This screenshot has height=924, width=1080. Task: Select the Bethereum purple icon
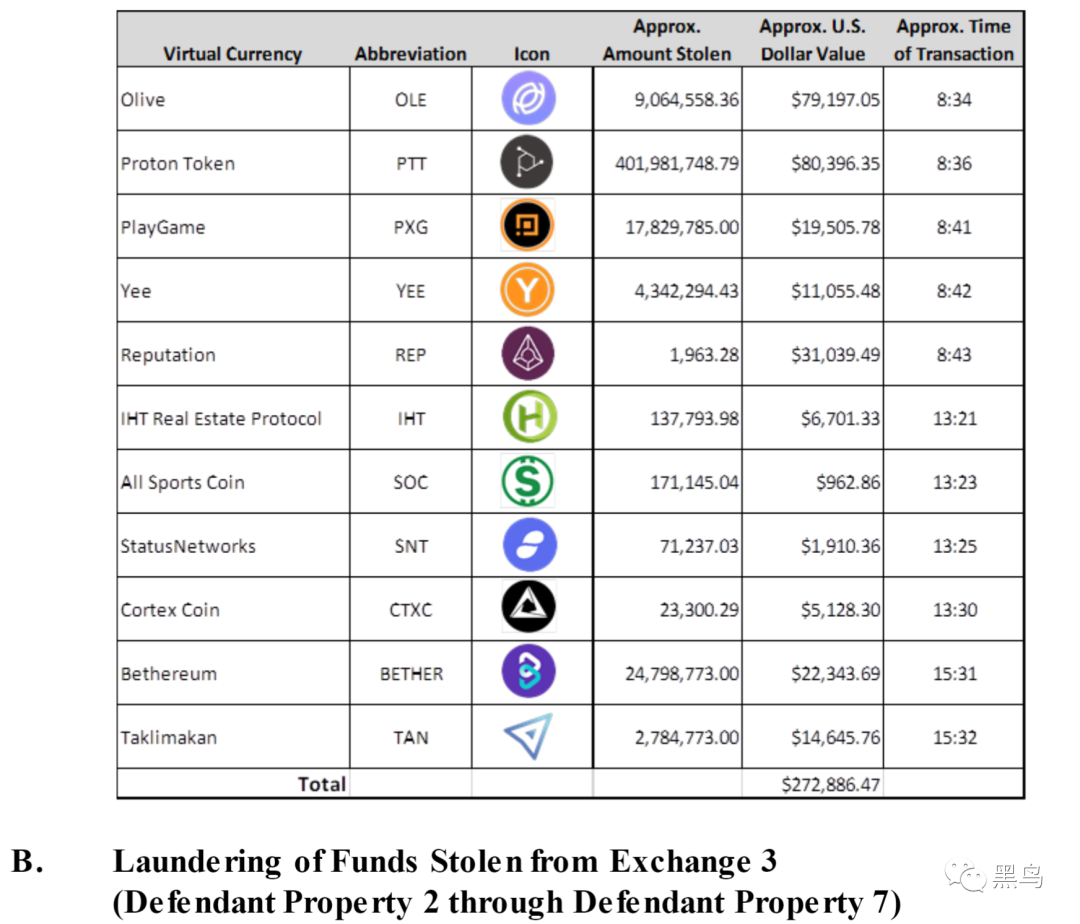point(528,671)
